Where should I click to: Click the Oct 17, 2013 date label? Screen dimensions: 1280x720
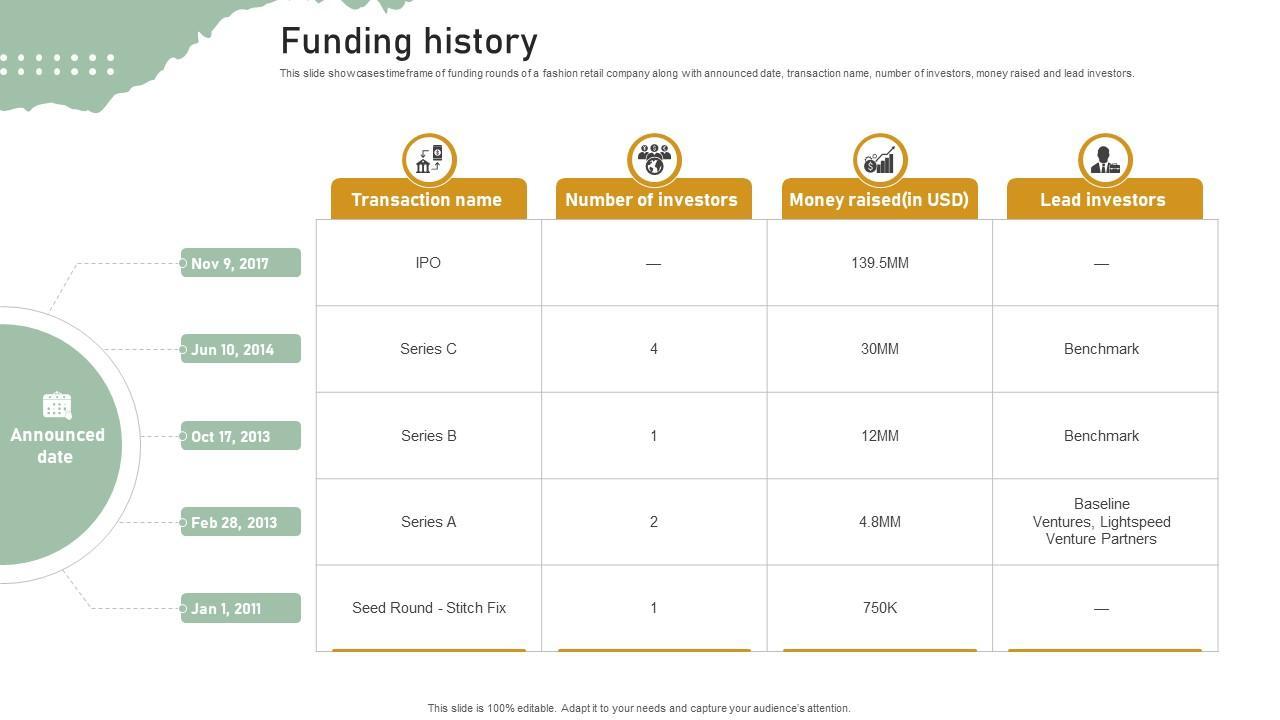click(240, 436)
